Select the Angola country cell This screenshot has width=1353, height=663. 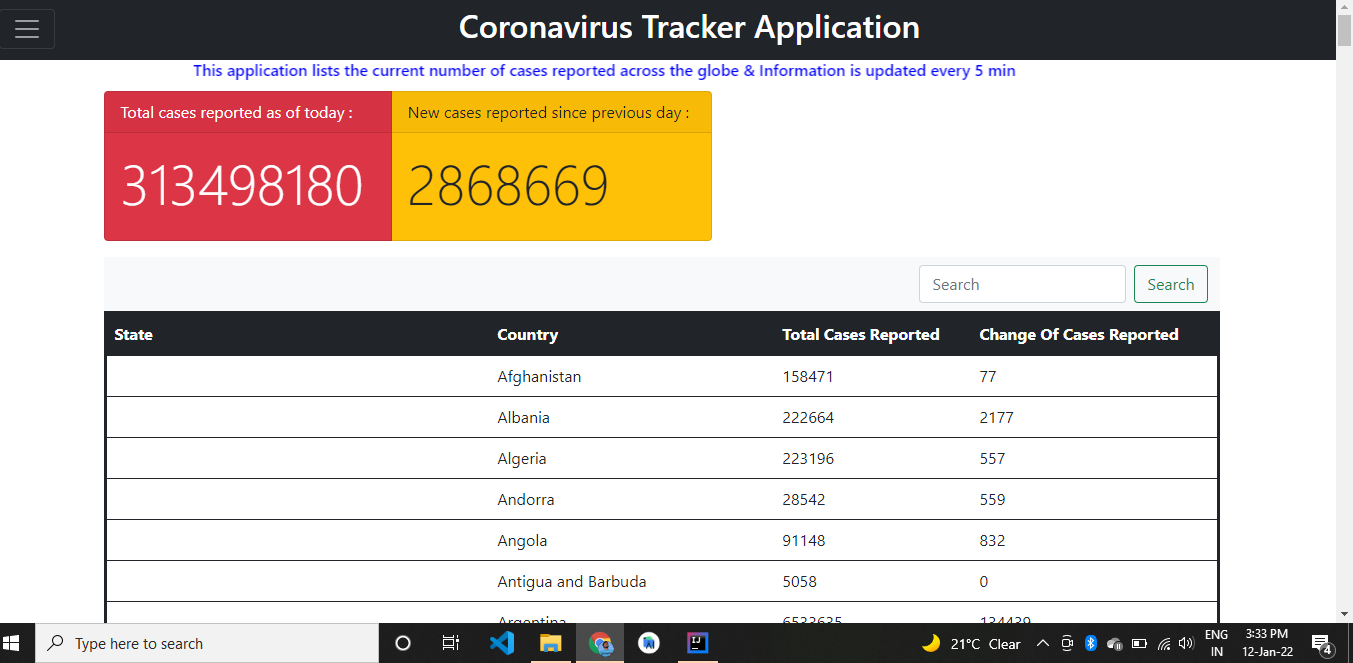pos(522,541)
